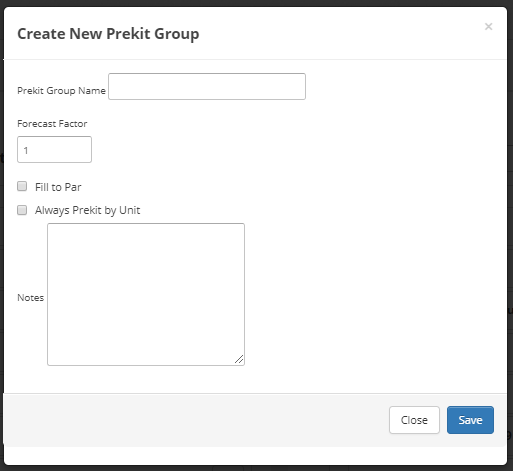513x471 pixels.
Task: Click the "Prekit Group Name" label
Action: [x=61, y=91]
